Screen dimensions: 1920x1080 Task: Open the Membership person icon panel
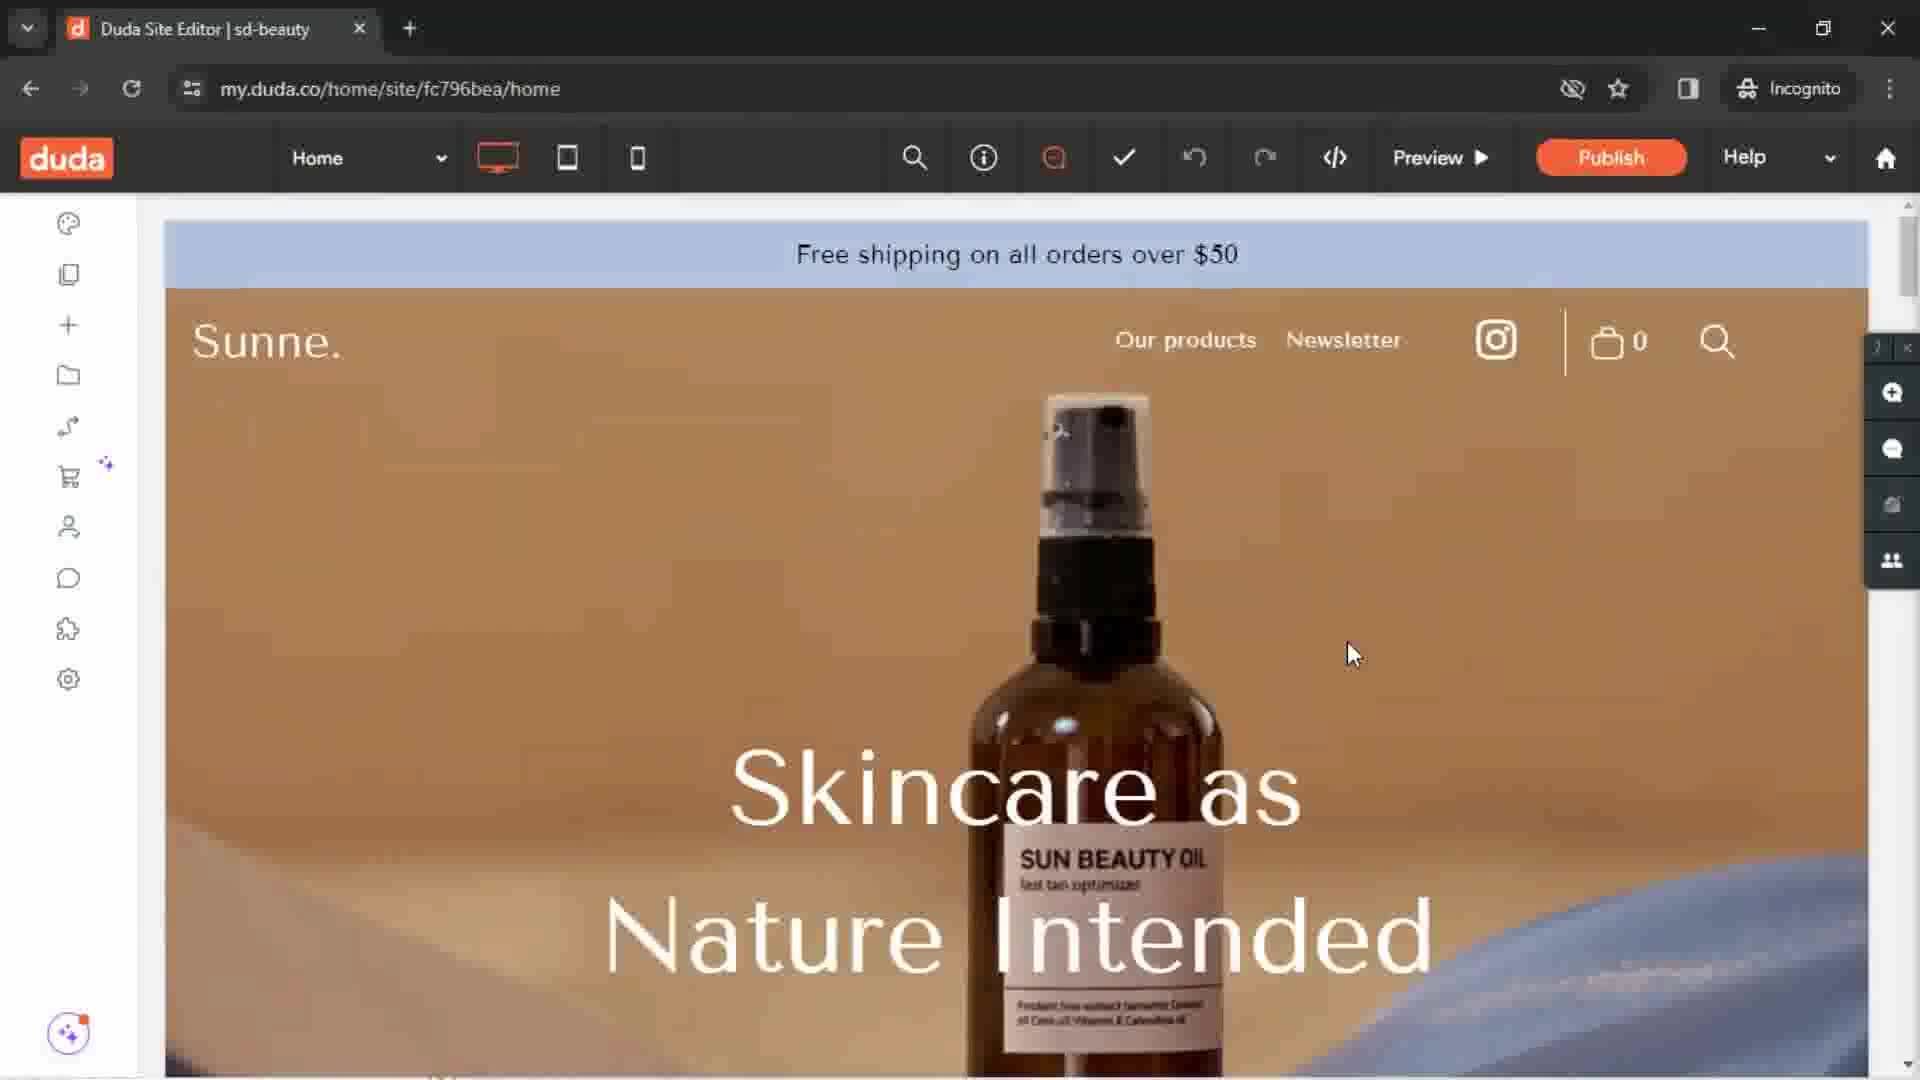pos(68,527)
